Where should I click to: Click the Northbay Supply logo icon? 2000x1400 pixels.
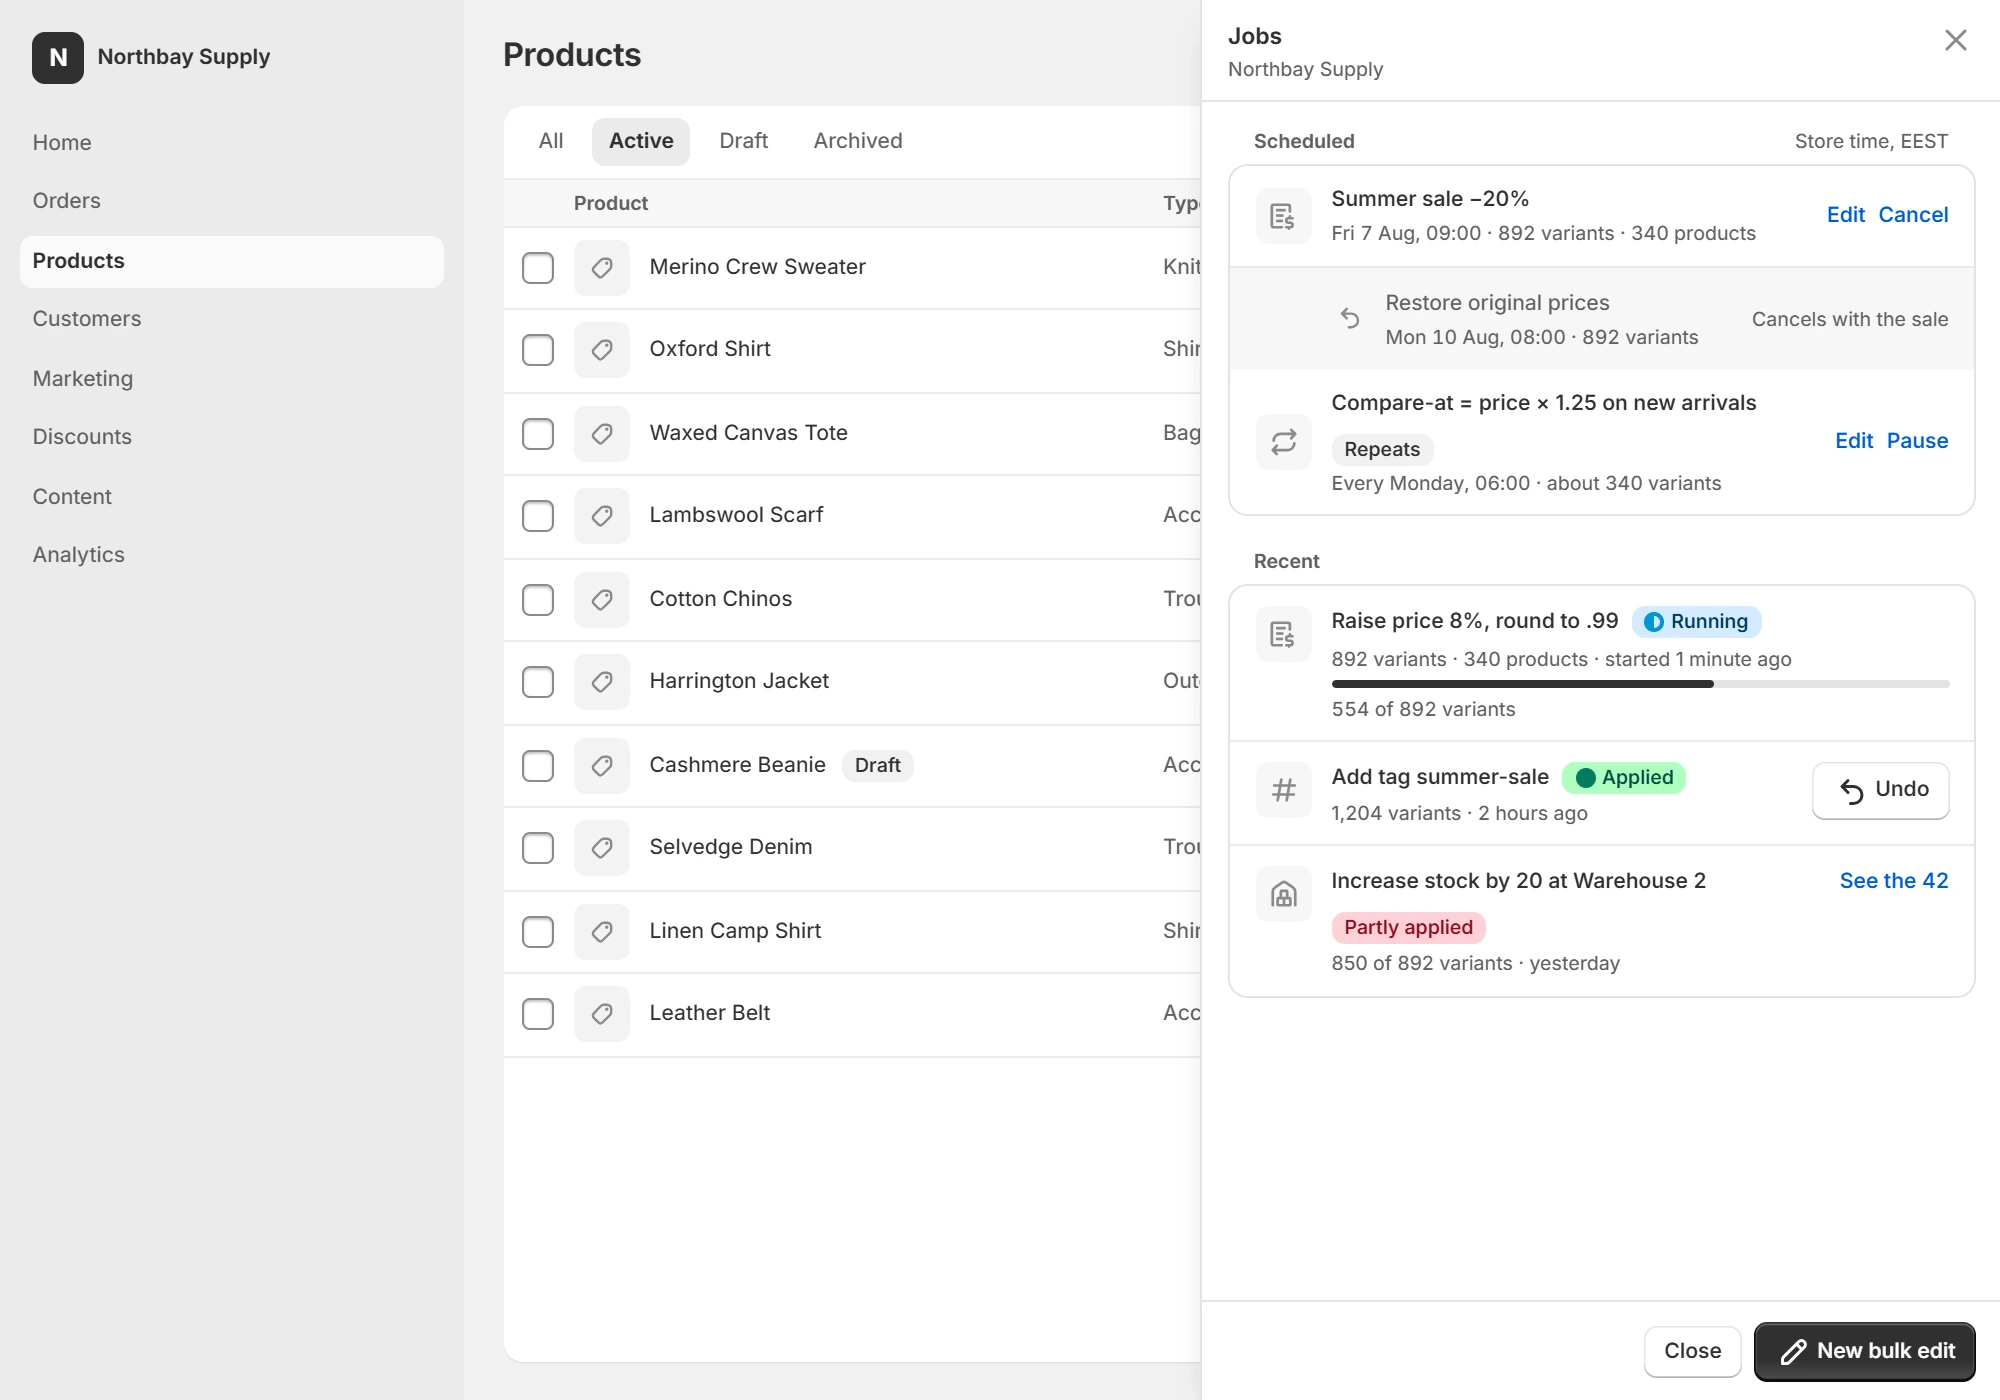coord(58,57)
